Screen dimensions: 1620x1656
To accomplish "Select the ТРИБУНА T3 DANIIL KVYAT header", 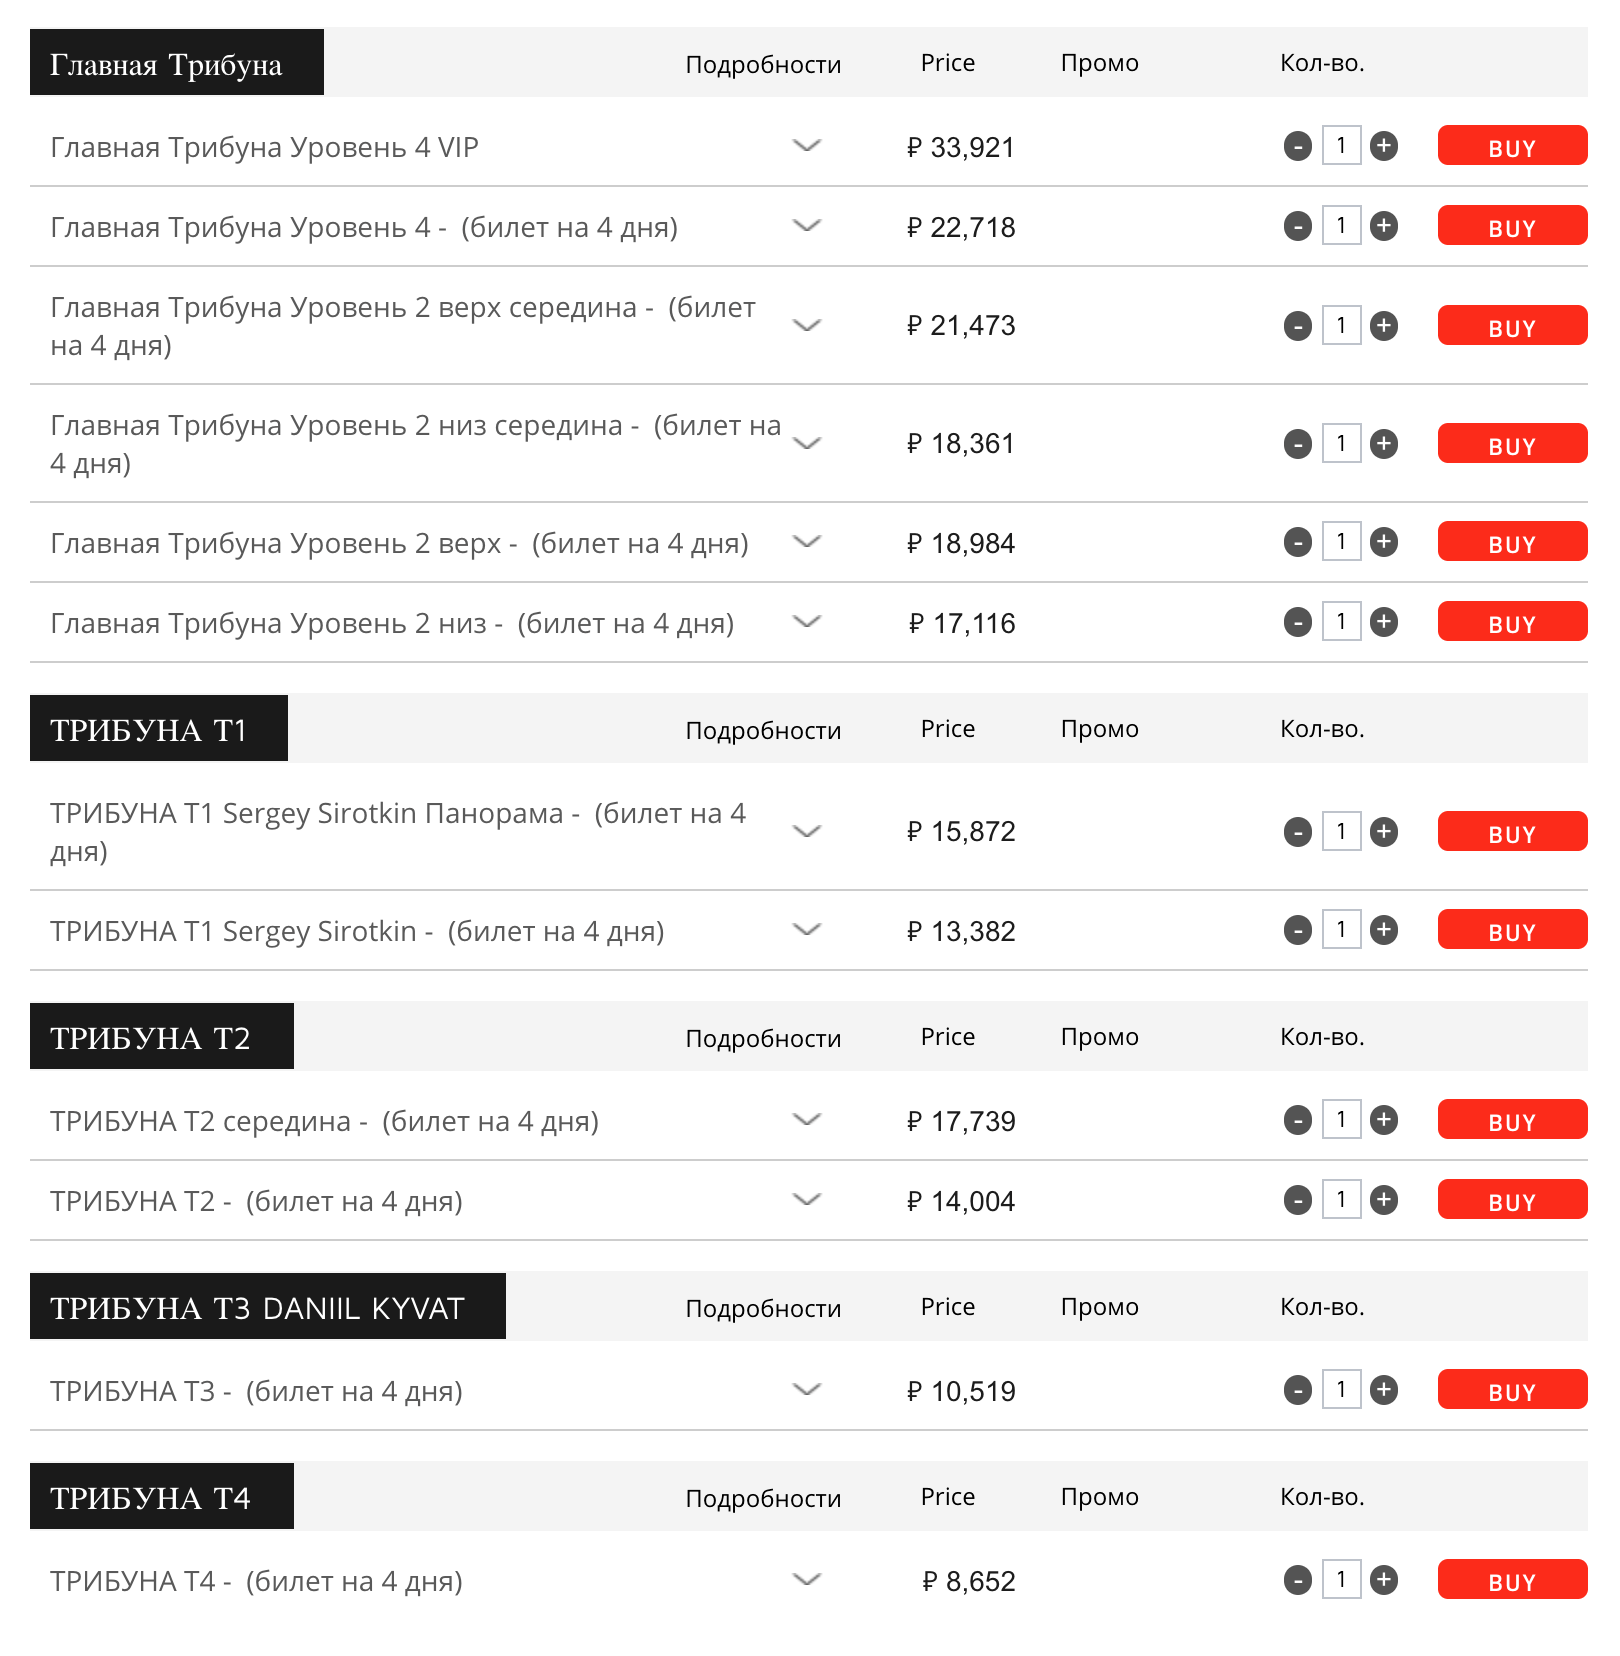I will tap(268, 1306).
